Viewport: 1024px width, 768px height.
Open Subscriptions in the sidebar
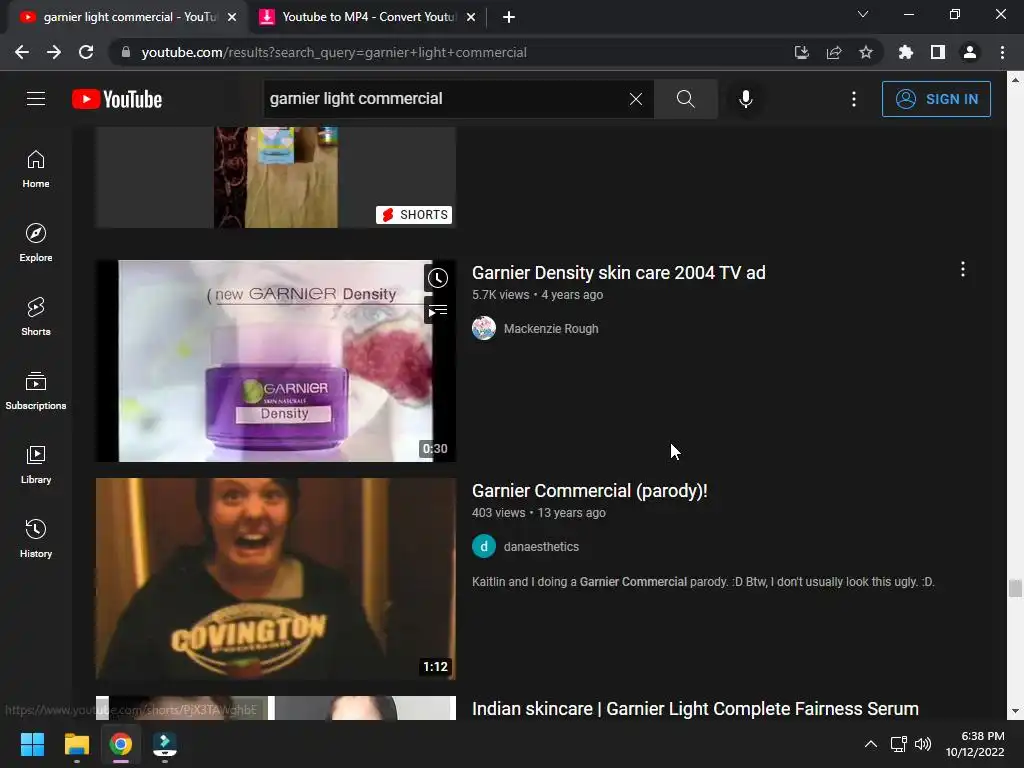[x=36, y=391]
